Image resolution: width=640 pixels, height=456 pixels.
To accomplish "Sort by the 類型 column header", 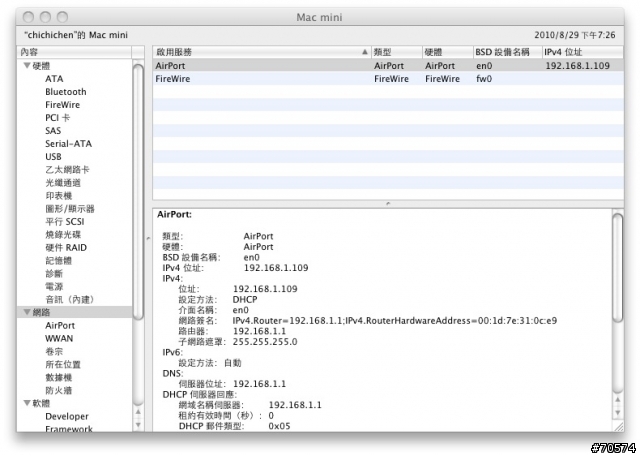I will [397, 52].
